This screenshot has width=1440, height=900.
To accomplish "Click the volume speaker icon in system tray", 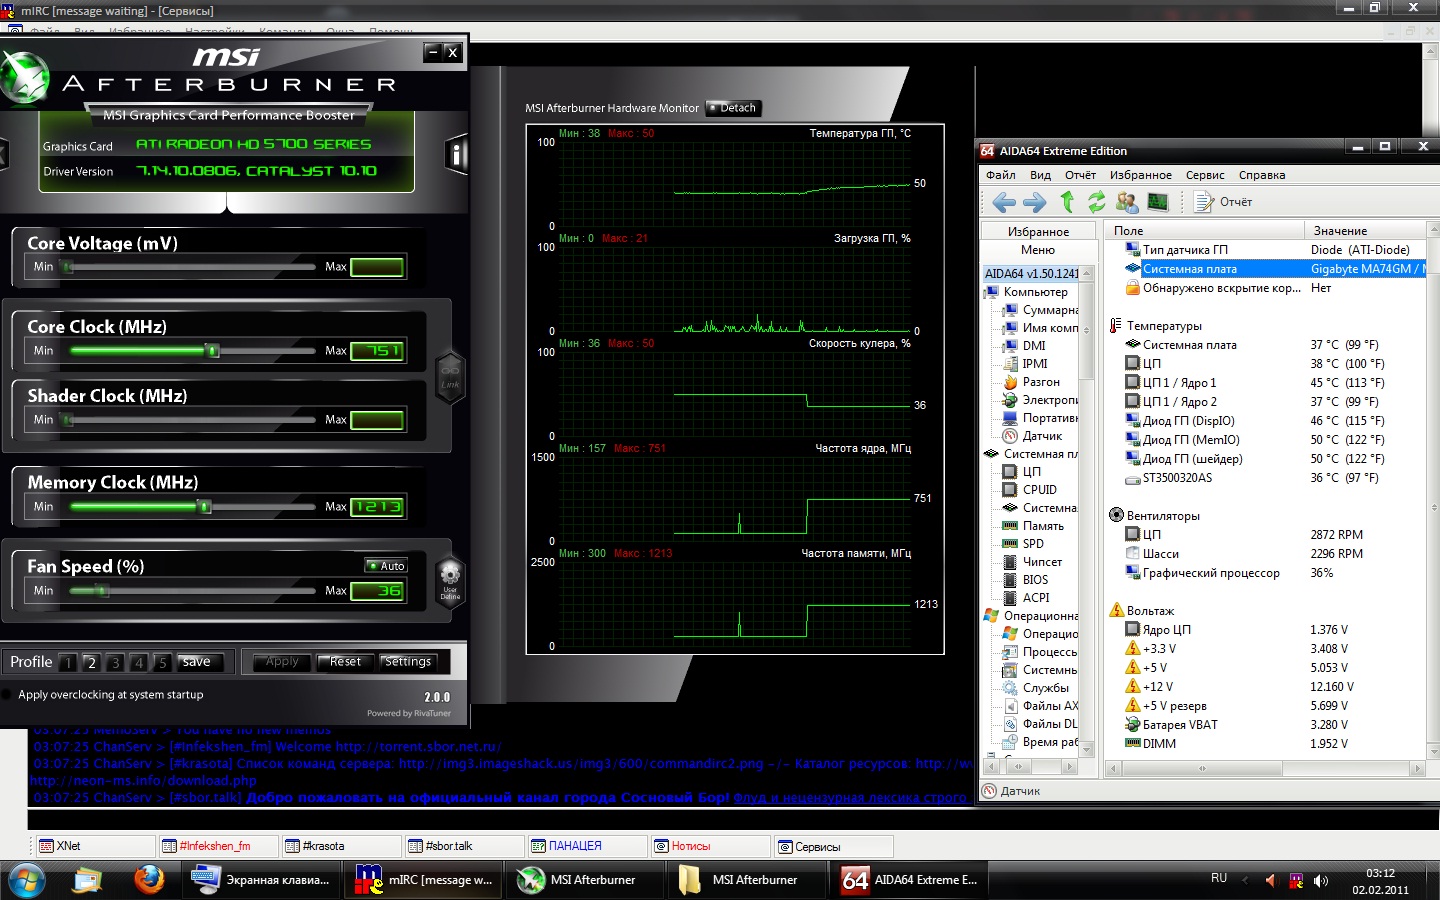I will click(1320, 880).
